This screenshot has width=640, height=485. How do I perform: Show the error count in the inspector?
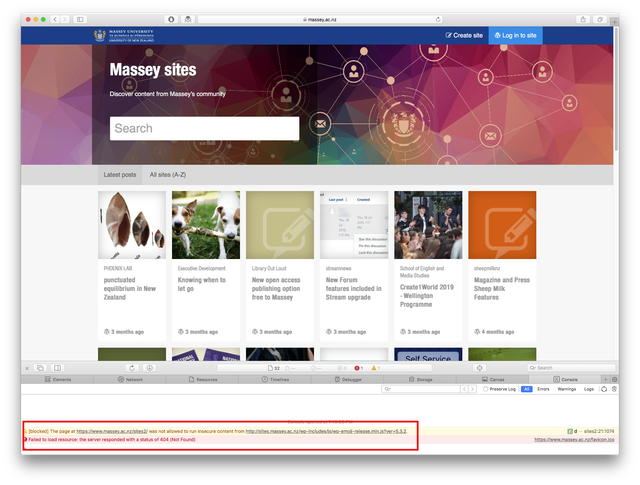coord(358,368)
